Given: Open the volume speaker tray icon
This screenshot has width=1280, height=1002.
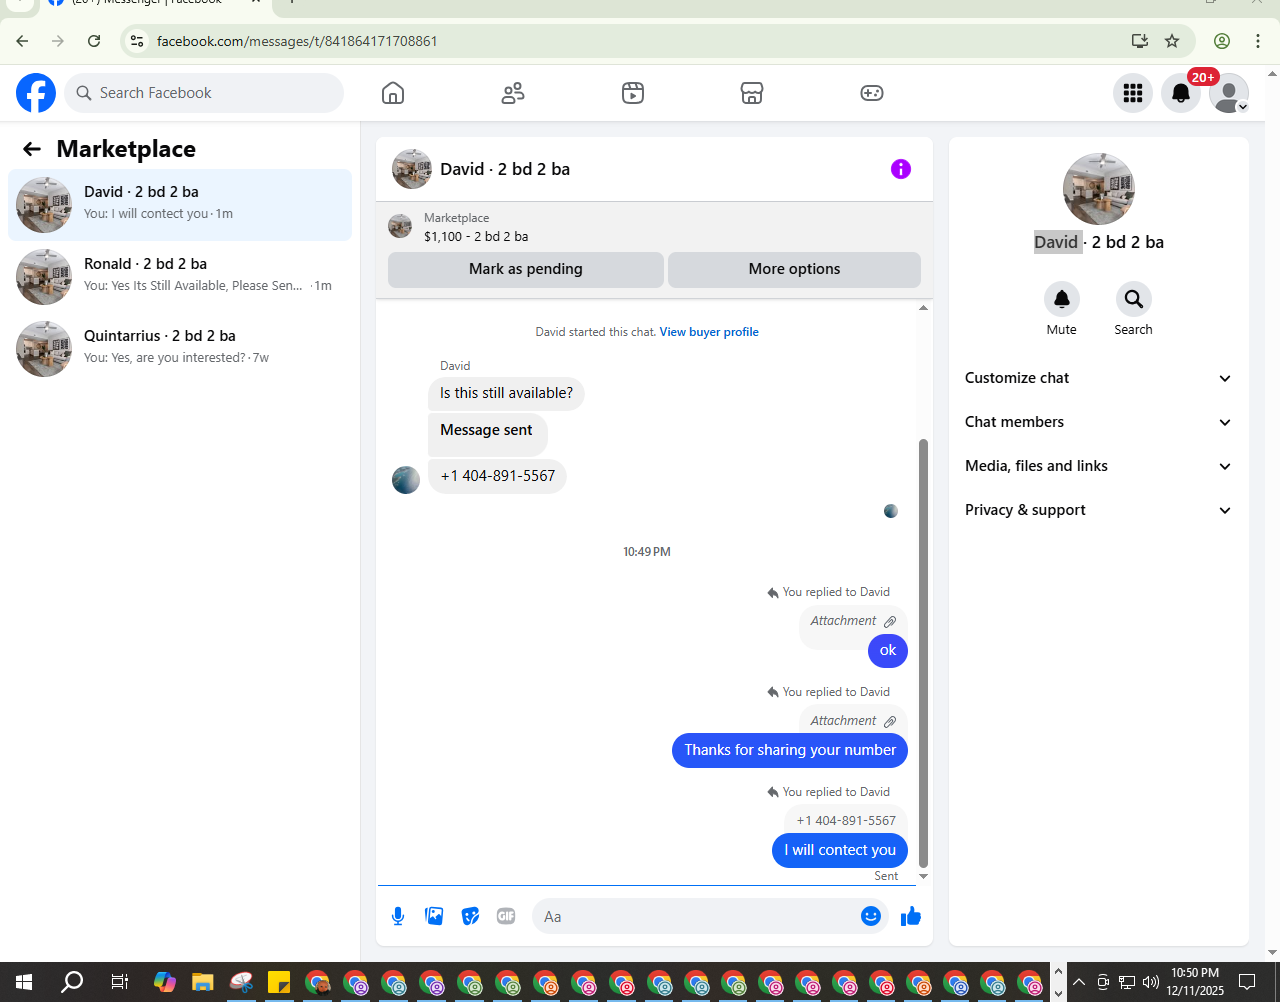Looking at the screenshot, I should click(x=1150, y=982).
